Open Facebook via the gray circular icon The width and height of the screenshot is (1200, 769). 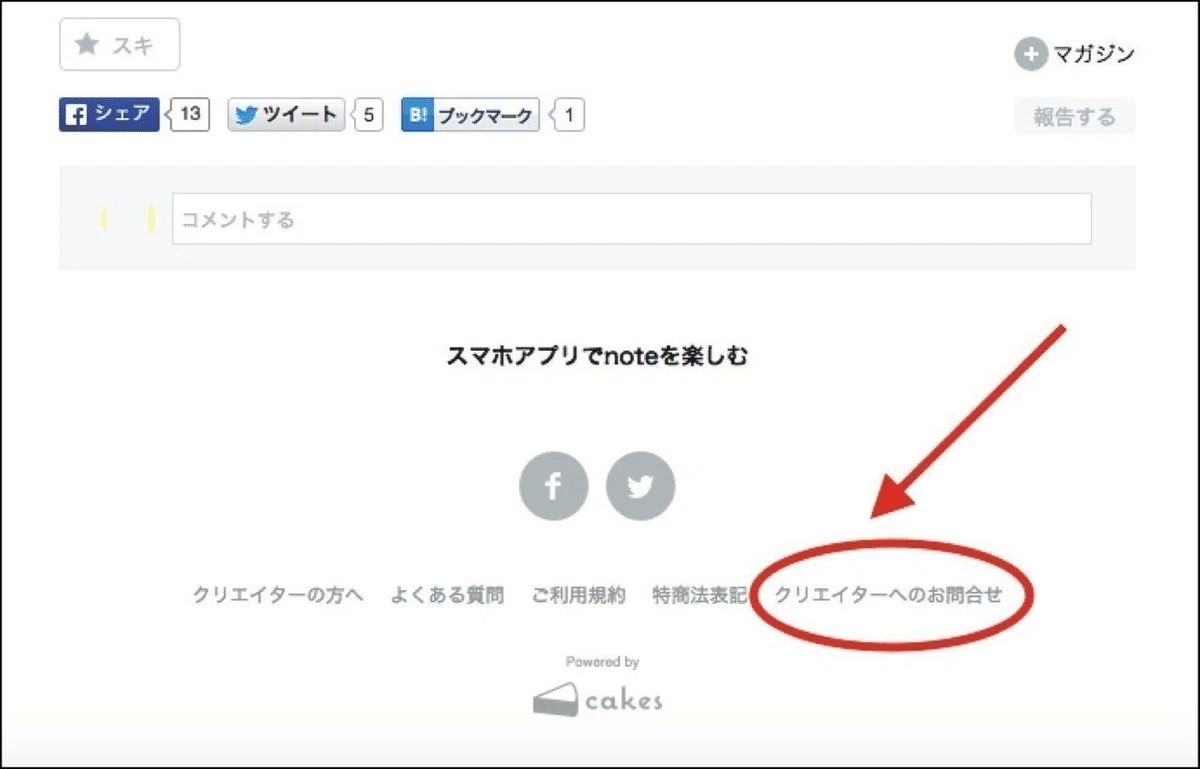click(553, 485)
